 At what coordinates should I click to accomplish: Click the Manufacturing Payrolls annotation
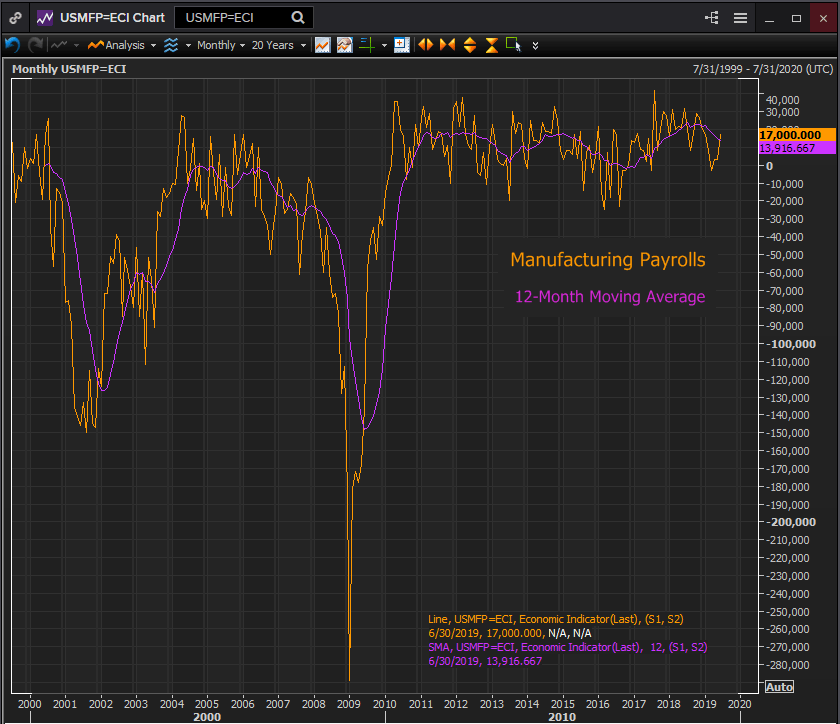[x=608, y=259]
